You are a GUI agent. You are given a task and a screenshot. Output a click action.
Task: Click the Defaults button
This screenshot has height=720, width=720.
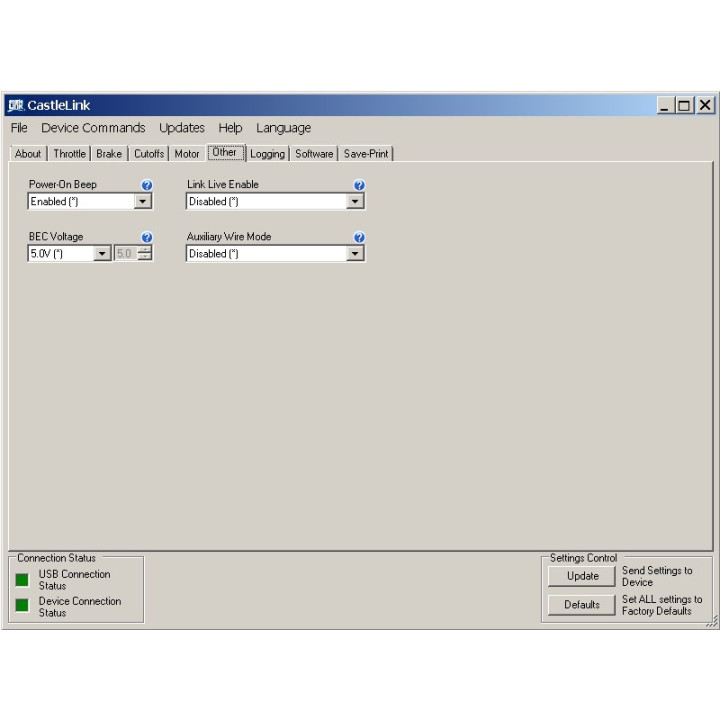pyautogui.click(x=582, y=605)
